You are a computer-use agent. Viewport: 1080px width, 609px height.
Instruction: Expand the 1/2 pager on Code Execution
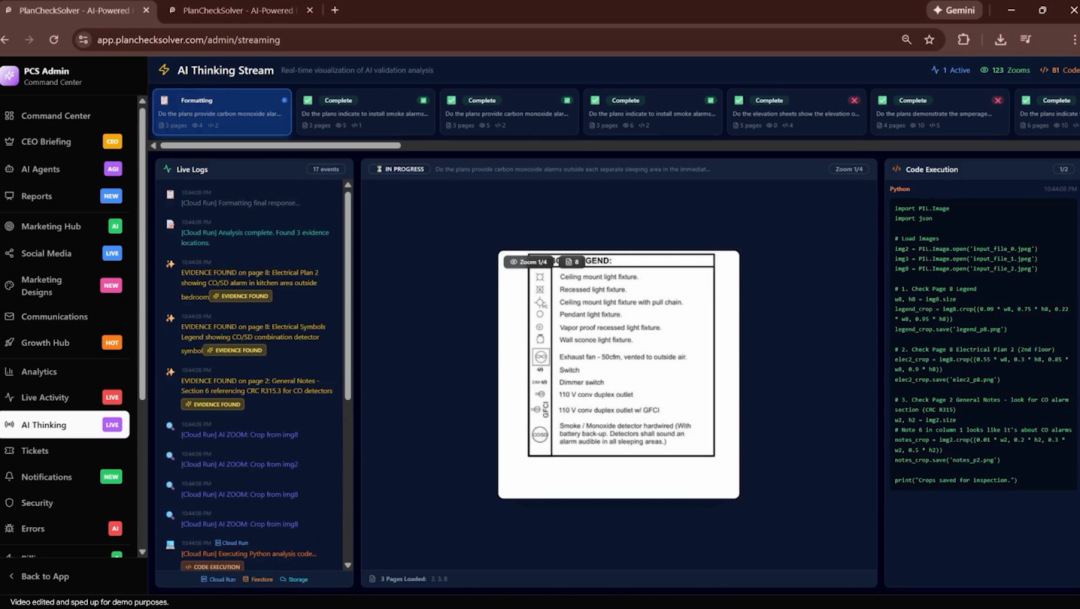pos(1064,168)
